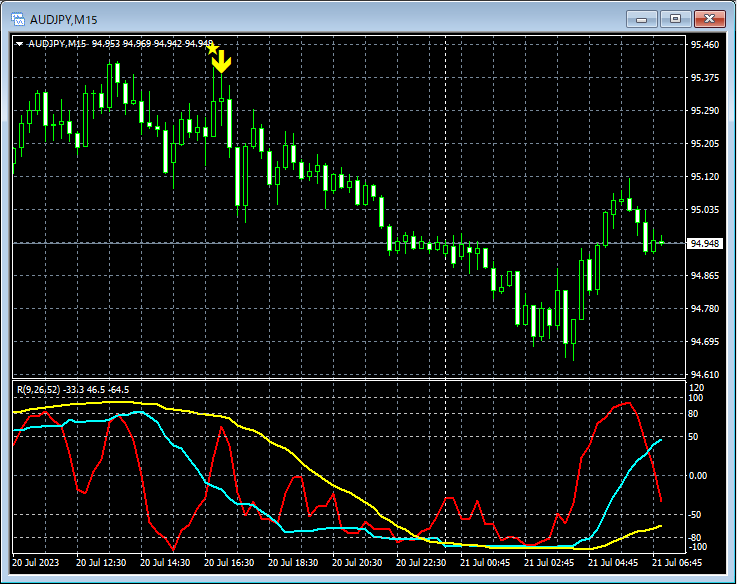
Task: Click the yellow down arrow sell signal
Action: tap(221, 62)
